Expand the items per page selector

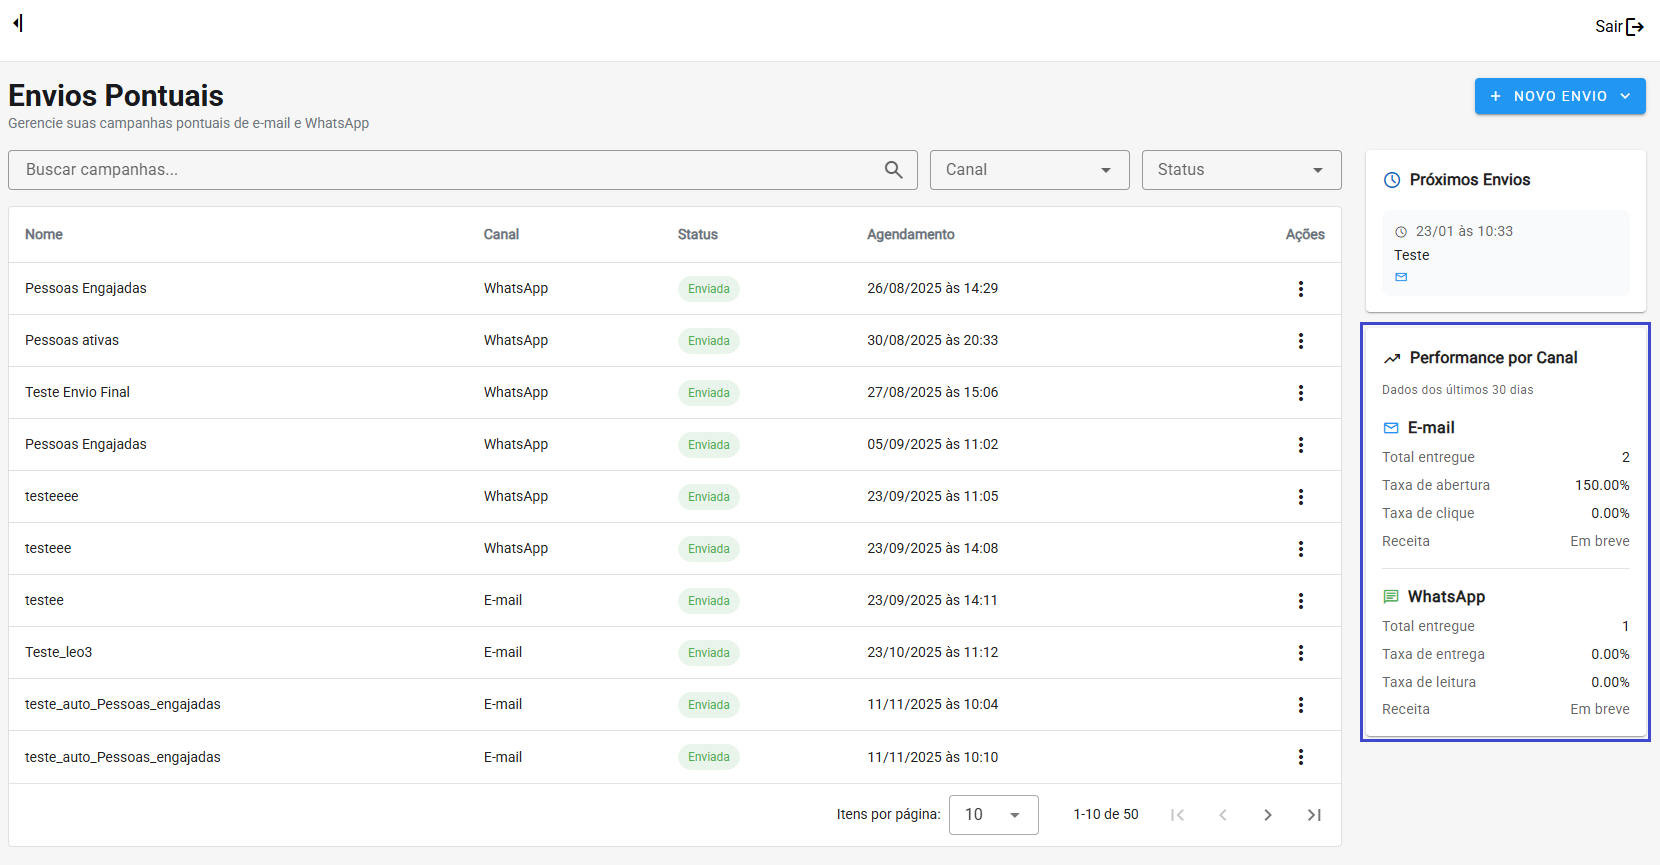click(x=993, y=815)
